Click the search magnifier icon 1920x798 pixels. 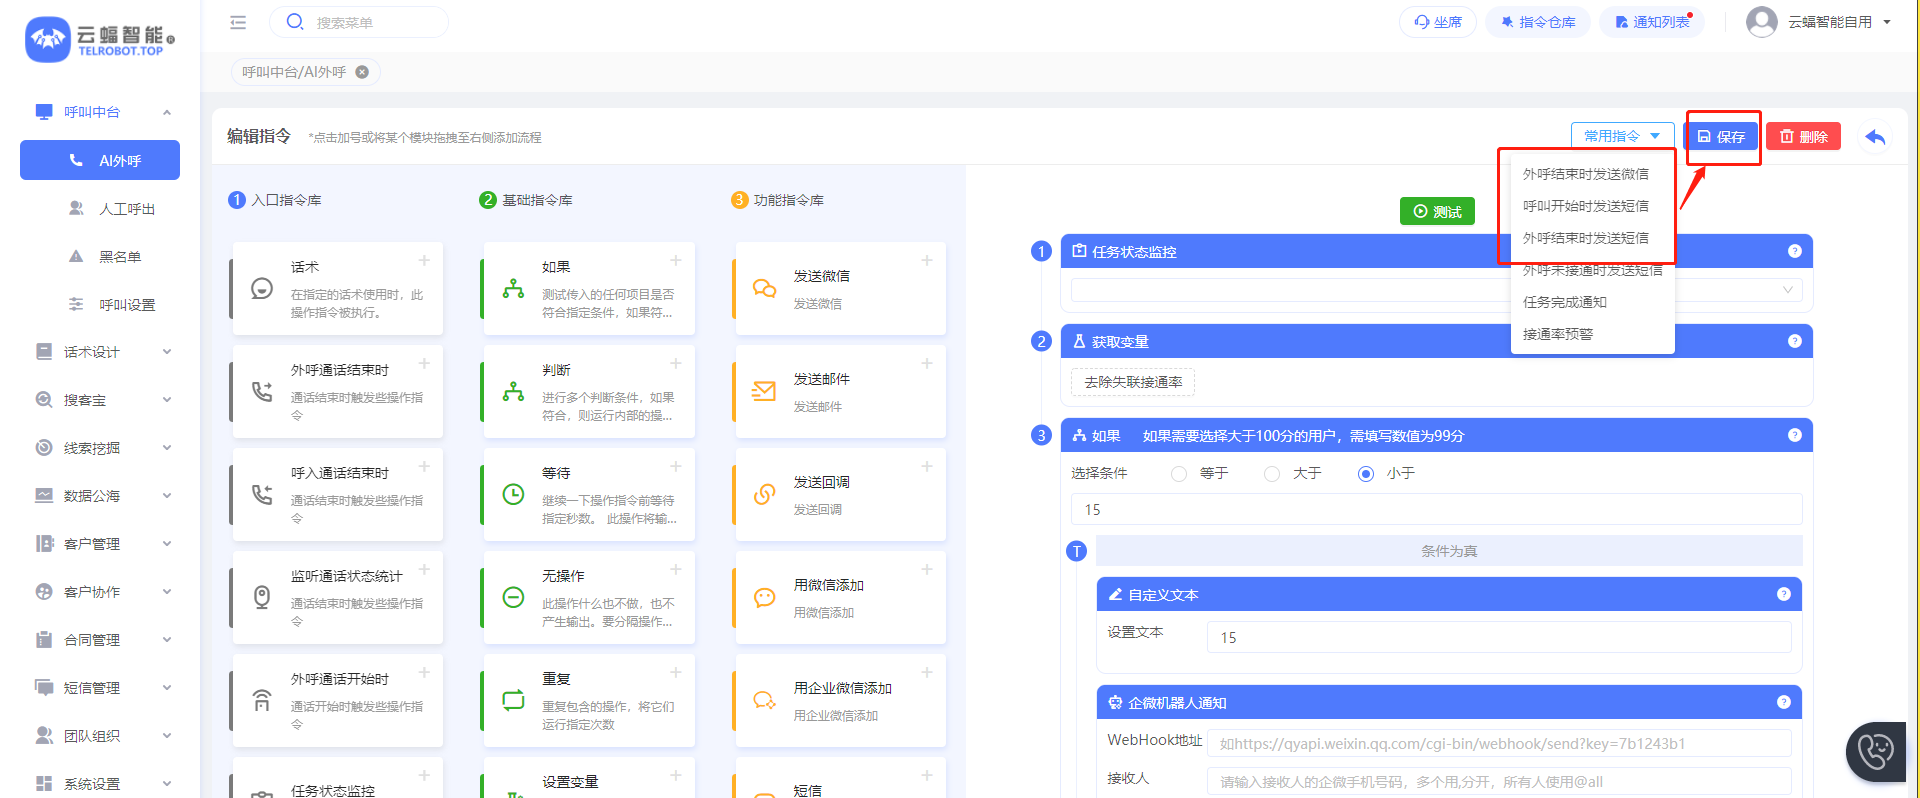point(295,21)
